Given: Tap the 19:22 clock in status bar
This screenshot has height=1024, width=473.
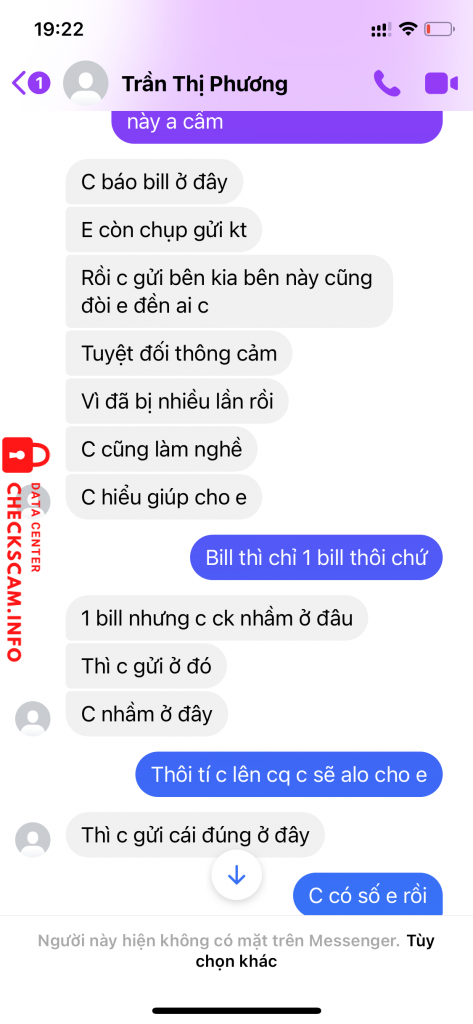Looking at the screenshot, I should tap(59, 29).
